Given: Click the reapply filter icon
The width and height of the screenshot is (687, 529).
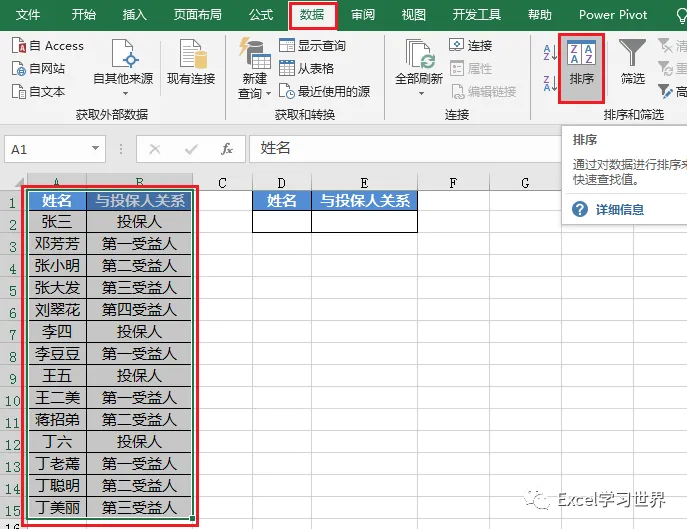Looking at the screenshot, I should point(665,68).
